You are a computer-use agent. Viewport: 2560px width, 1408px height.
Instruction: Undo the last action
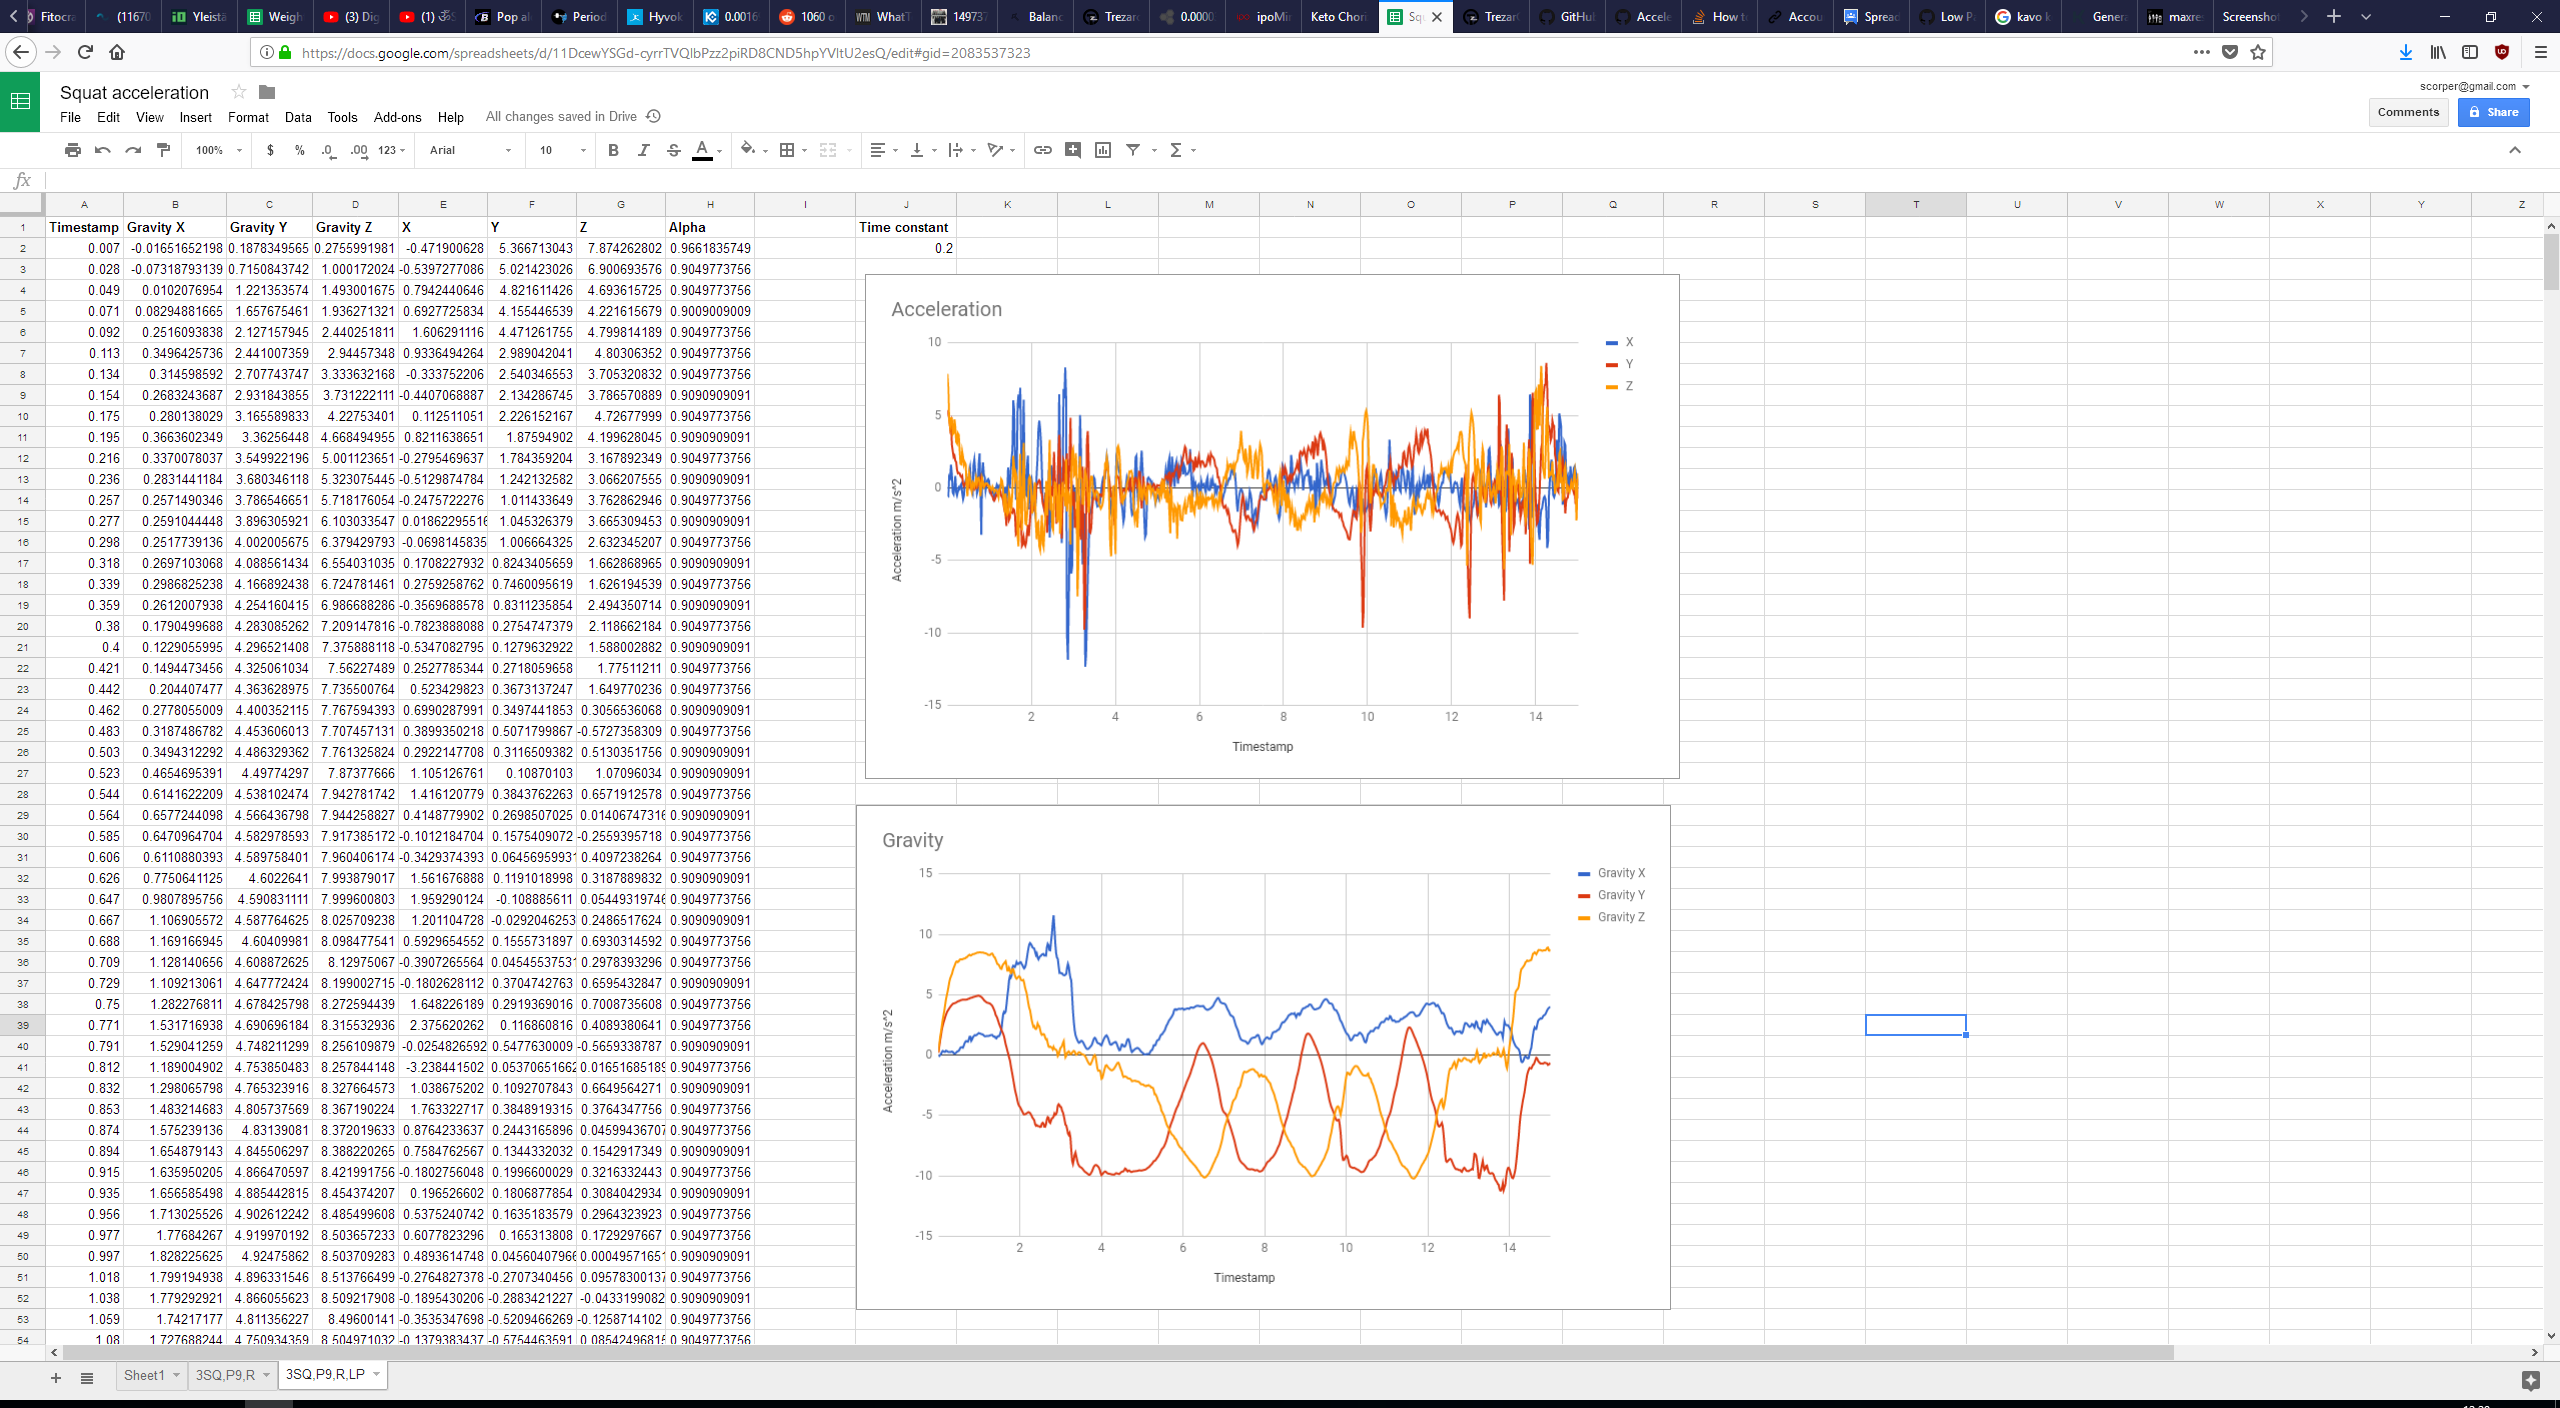103,150
